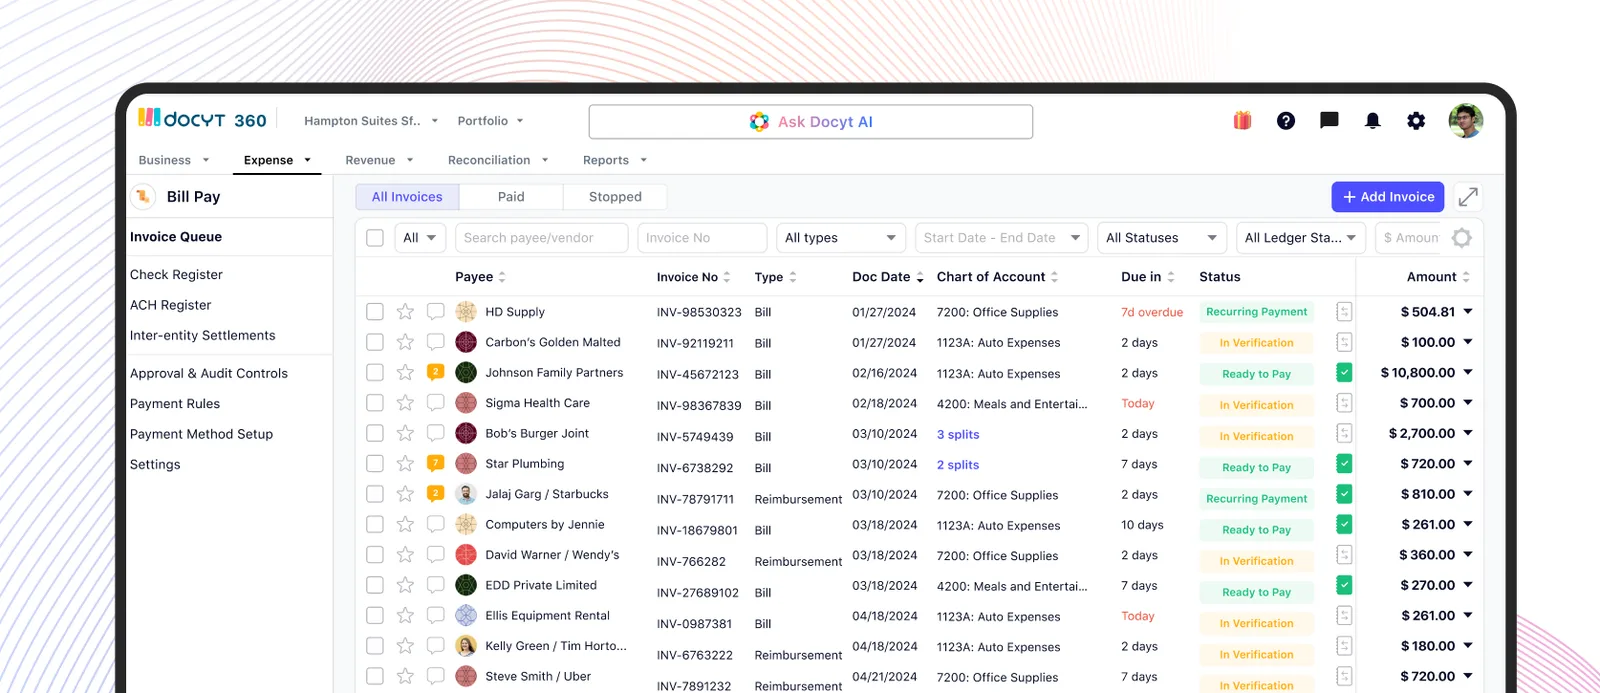Screen dimensions: 1600x693
Task: Click the Invoice No search field
Action: tap(702, 238)
